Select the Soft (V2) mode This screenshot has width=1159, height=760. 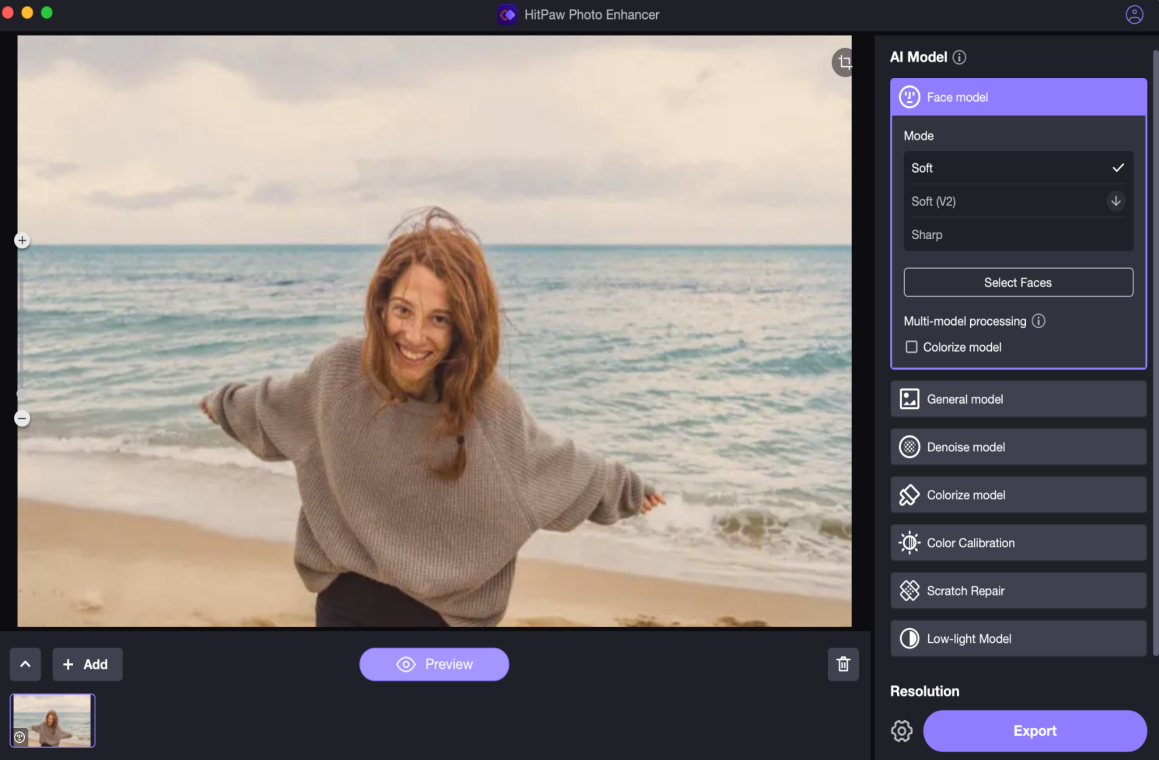pos(1018,201)
